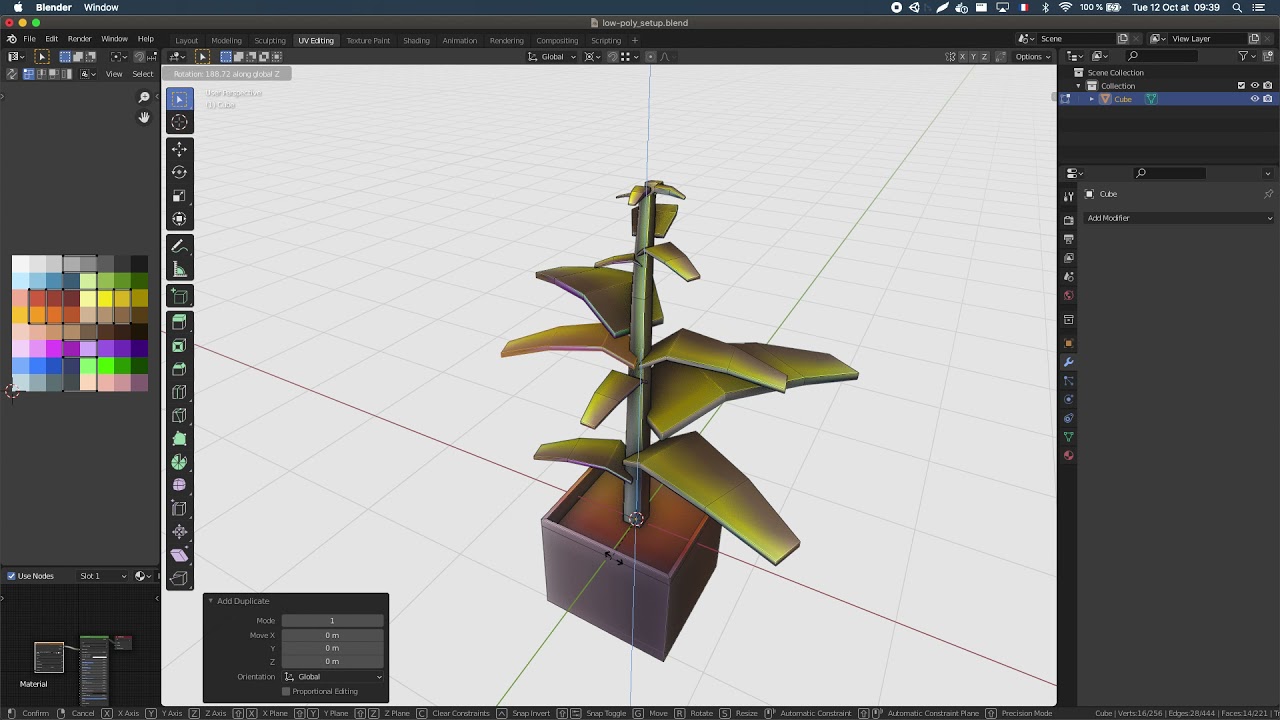Collapse the Collection tree in outliner
The width and height of the screenshot is (1280, 720).
click(1079, 86)
